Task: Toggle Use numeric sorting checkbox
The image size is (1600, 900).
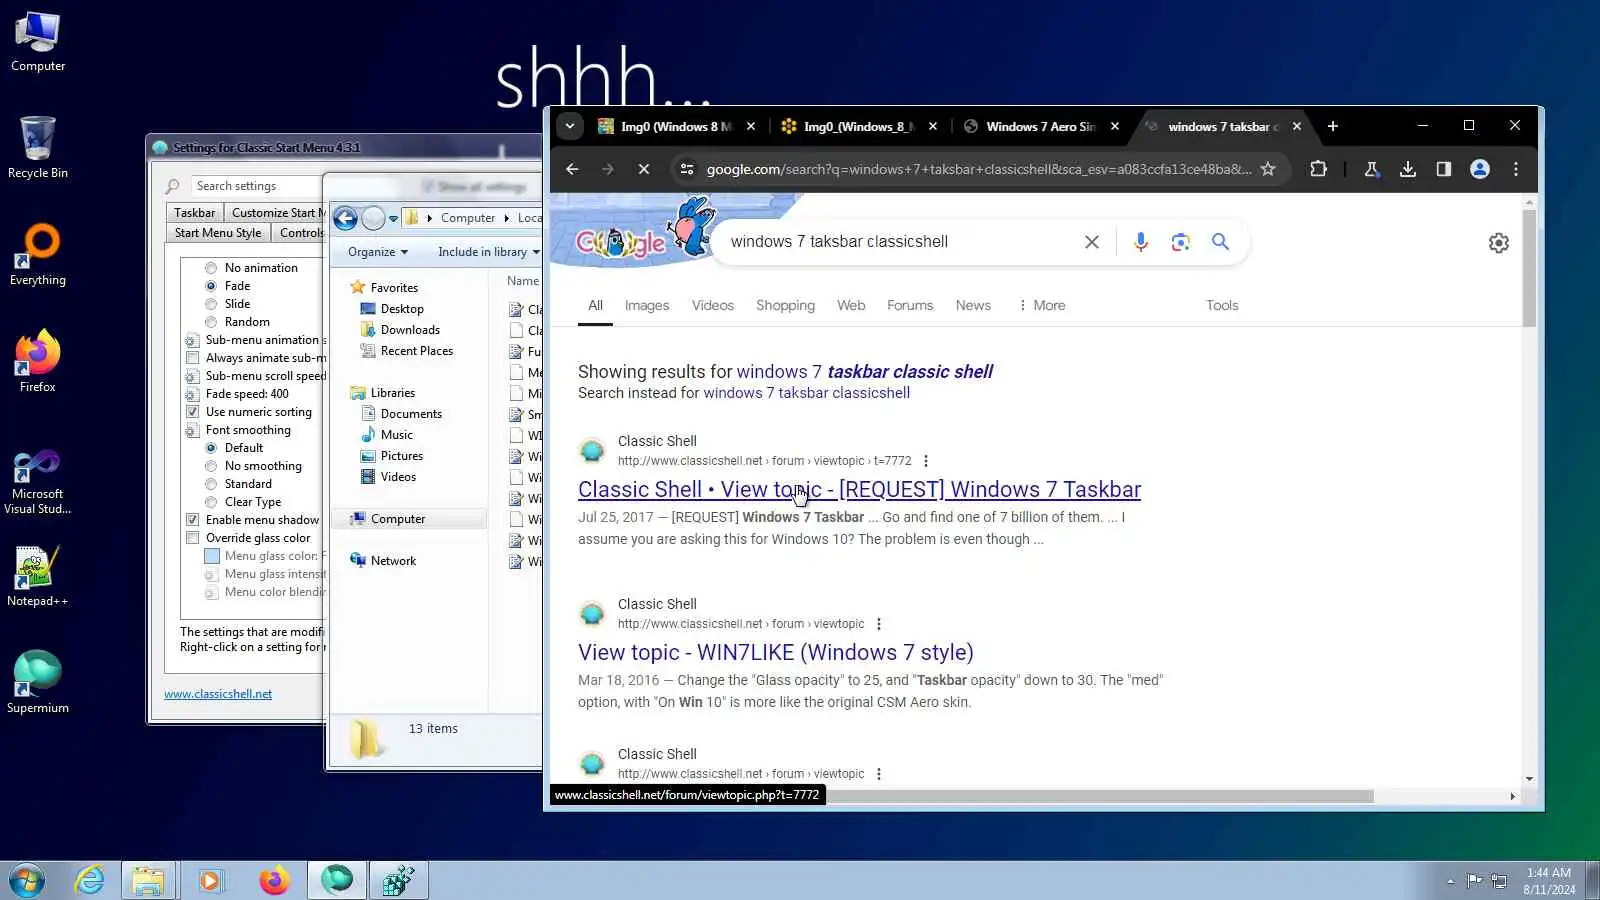Action: [x=192, y=412]
